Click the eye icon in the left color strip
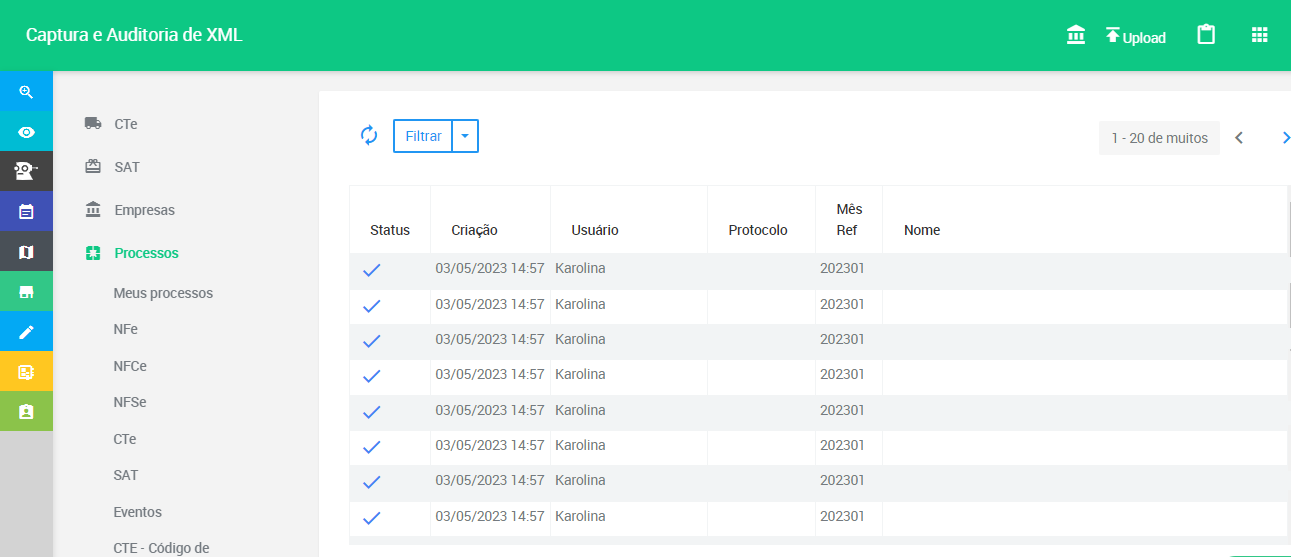Viewport: 1291px width, 557px height. (26, 132)
